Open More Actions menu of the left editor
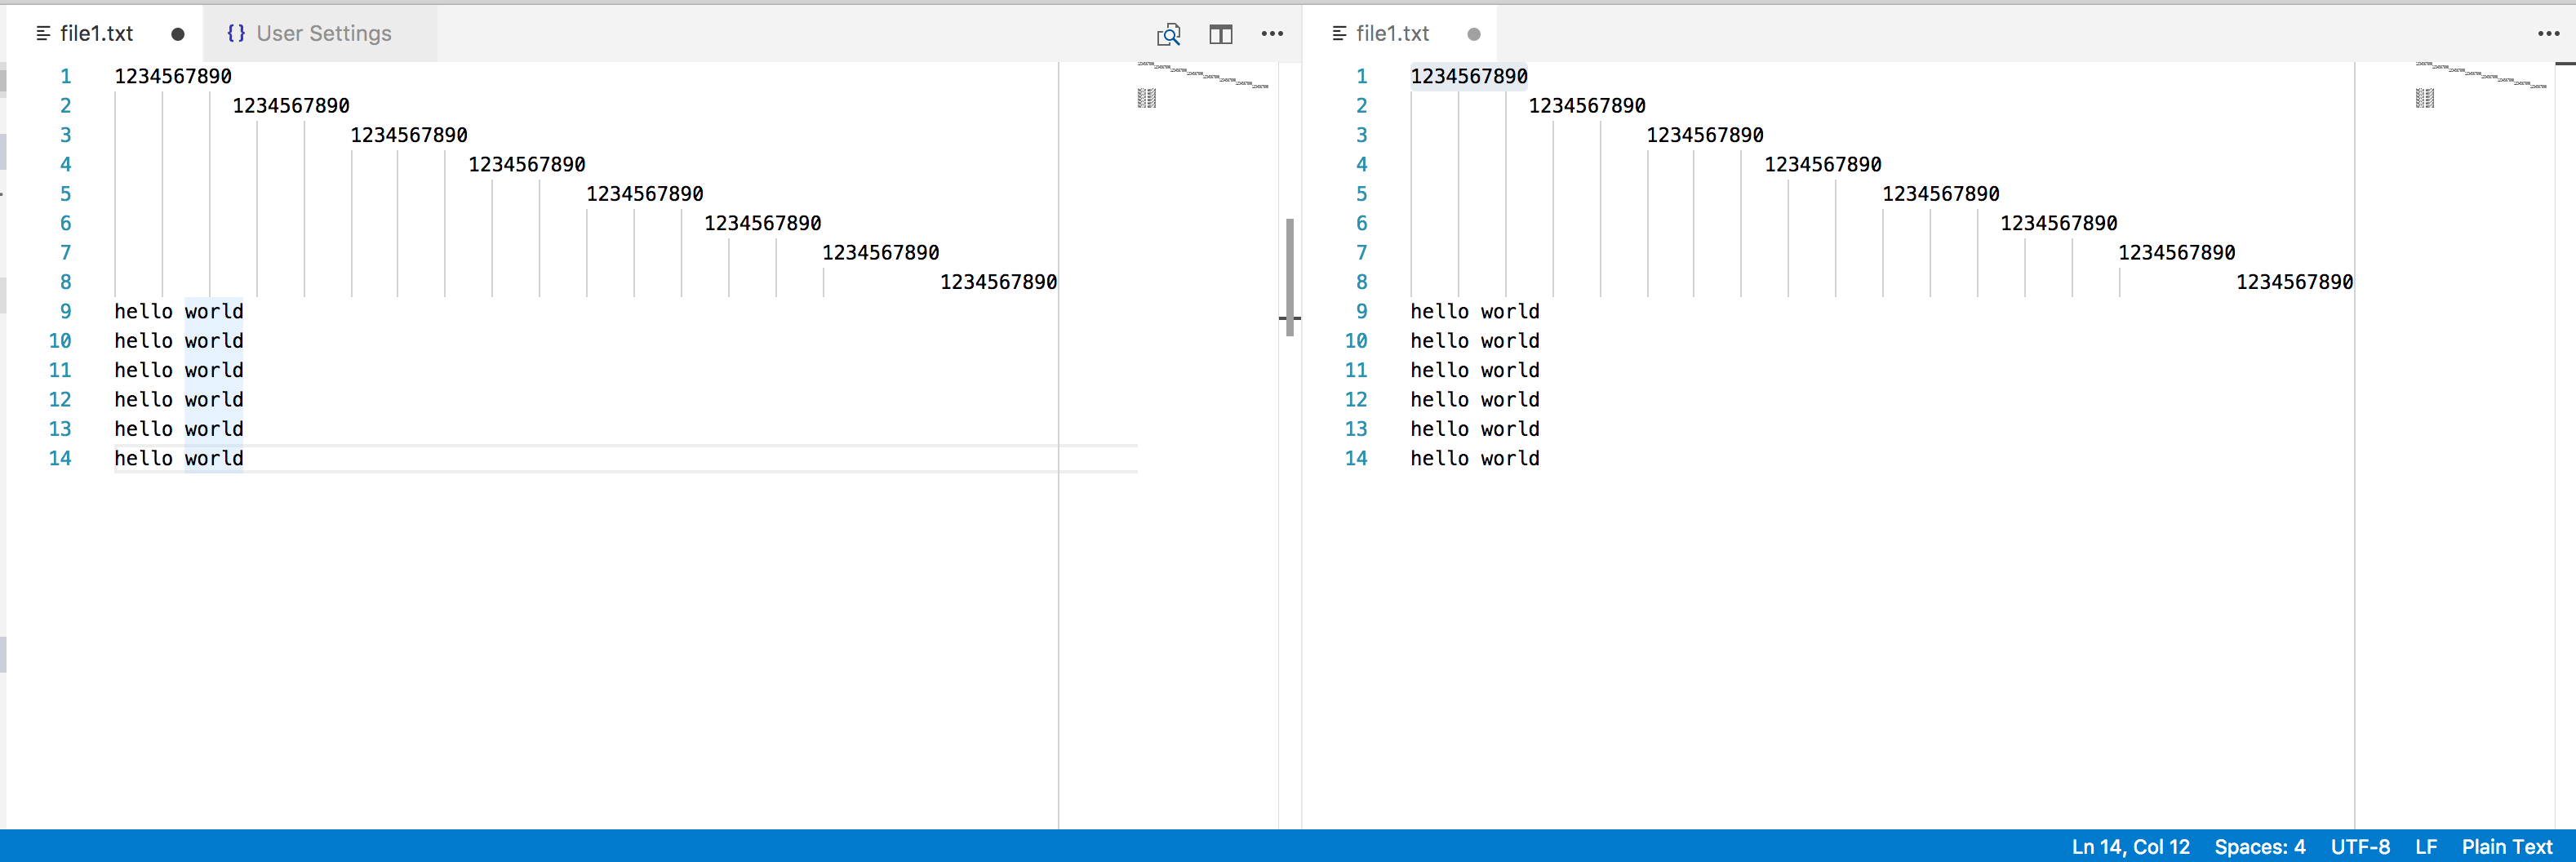 1272,33
